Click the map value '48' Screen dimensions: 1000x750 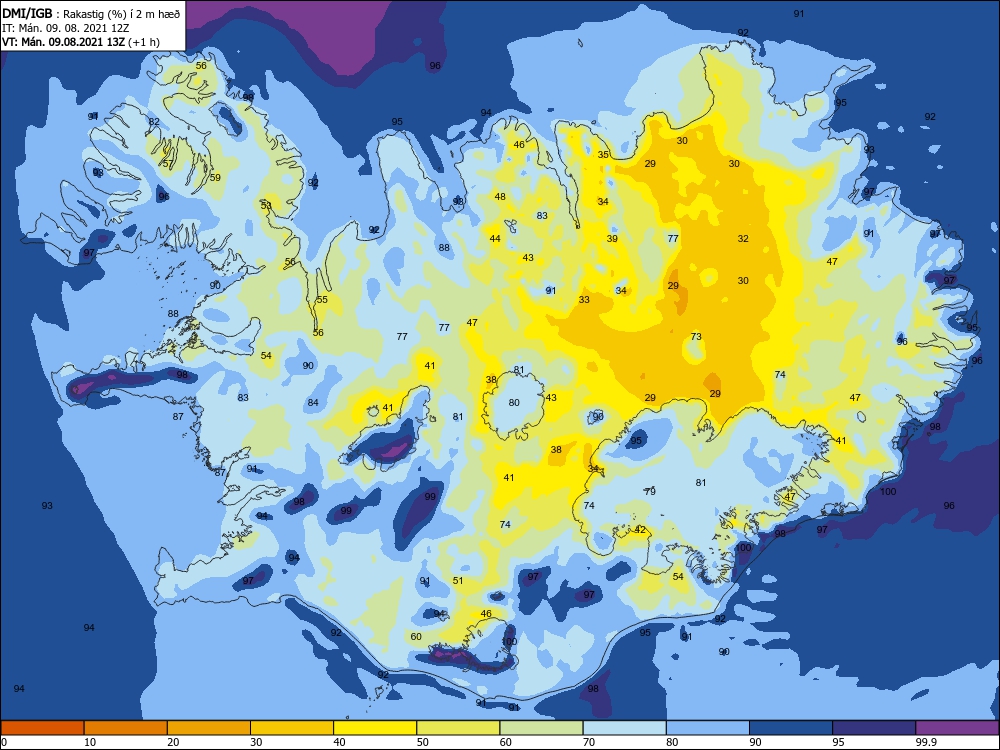click(500, 196)
